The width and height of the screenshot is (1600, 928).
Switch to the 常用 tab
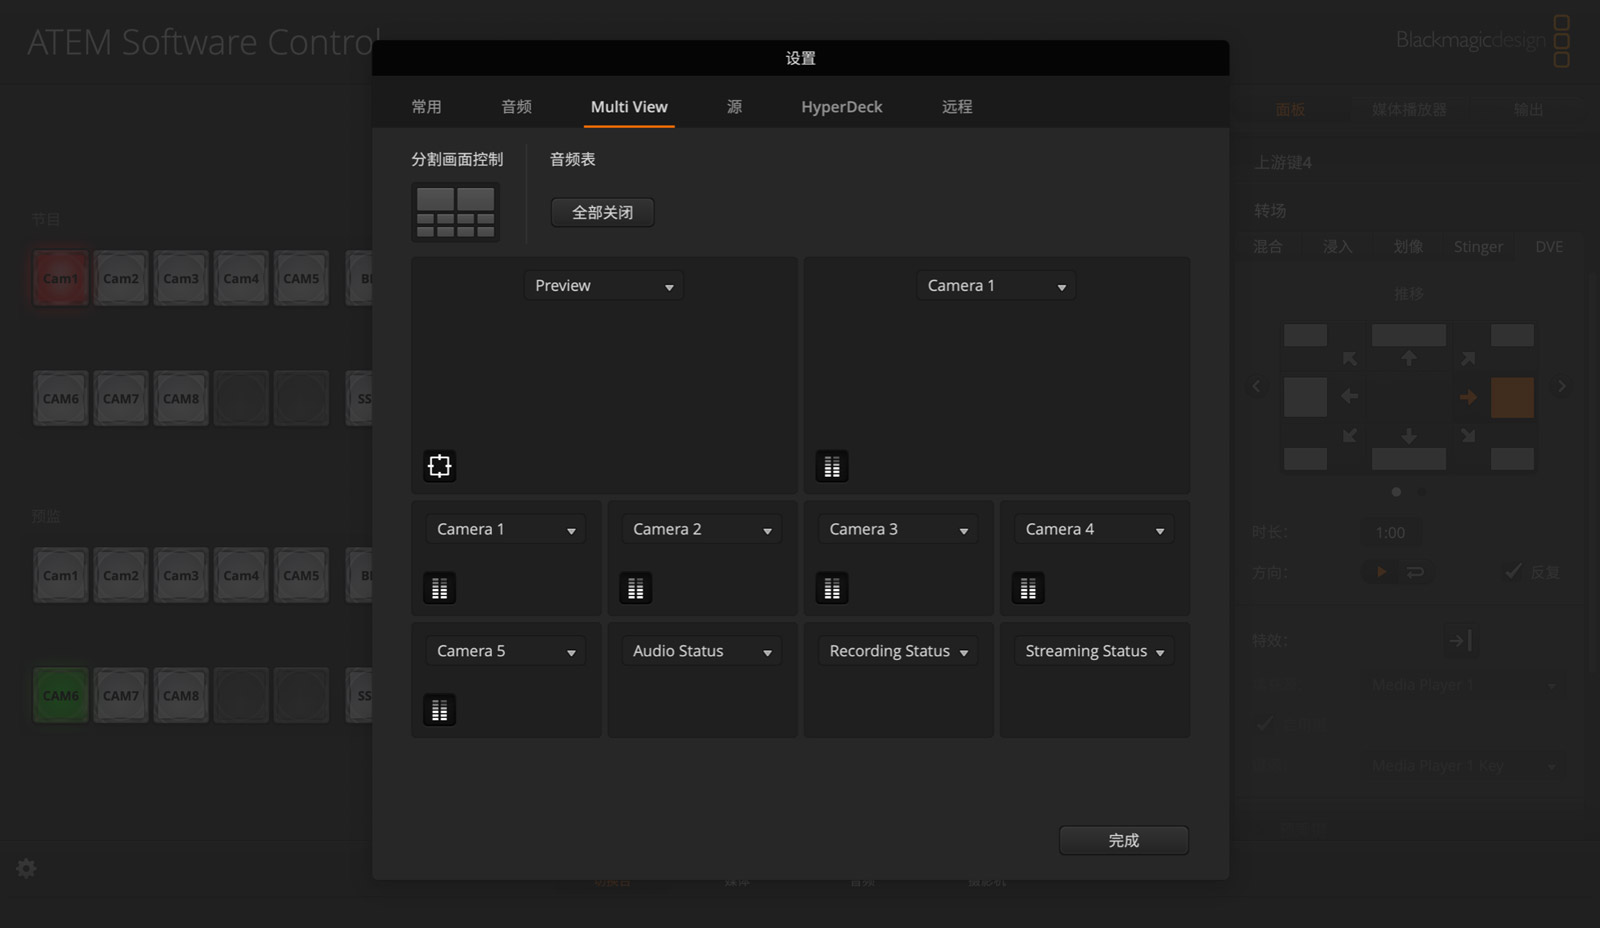click(x=427, y=107)
